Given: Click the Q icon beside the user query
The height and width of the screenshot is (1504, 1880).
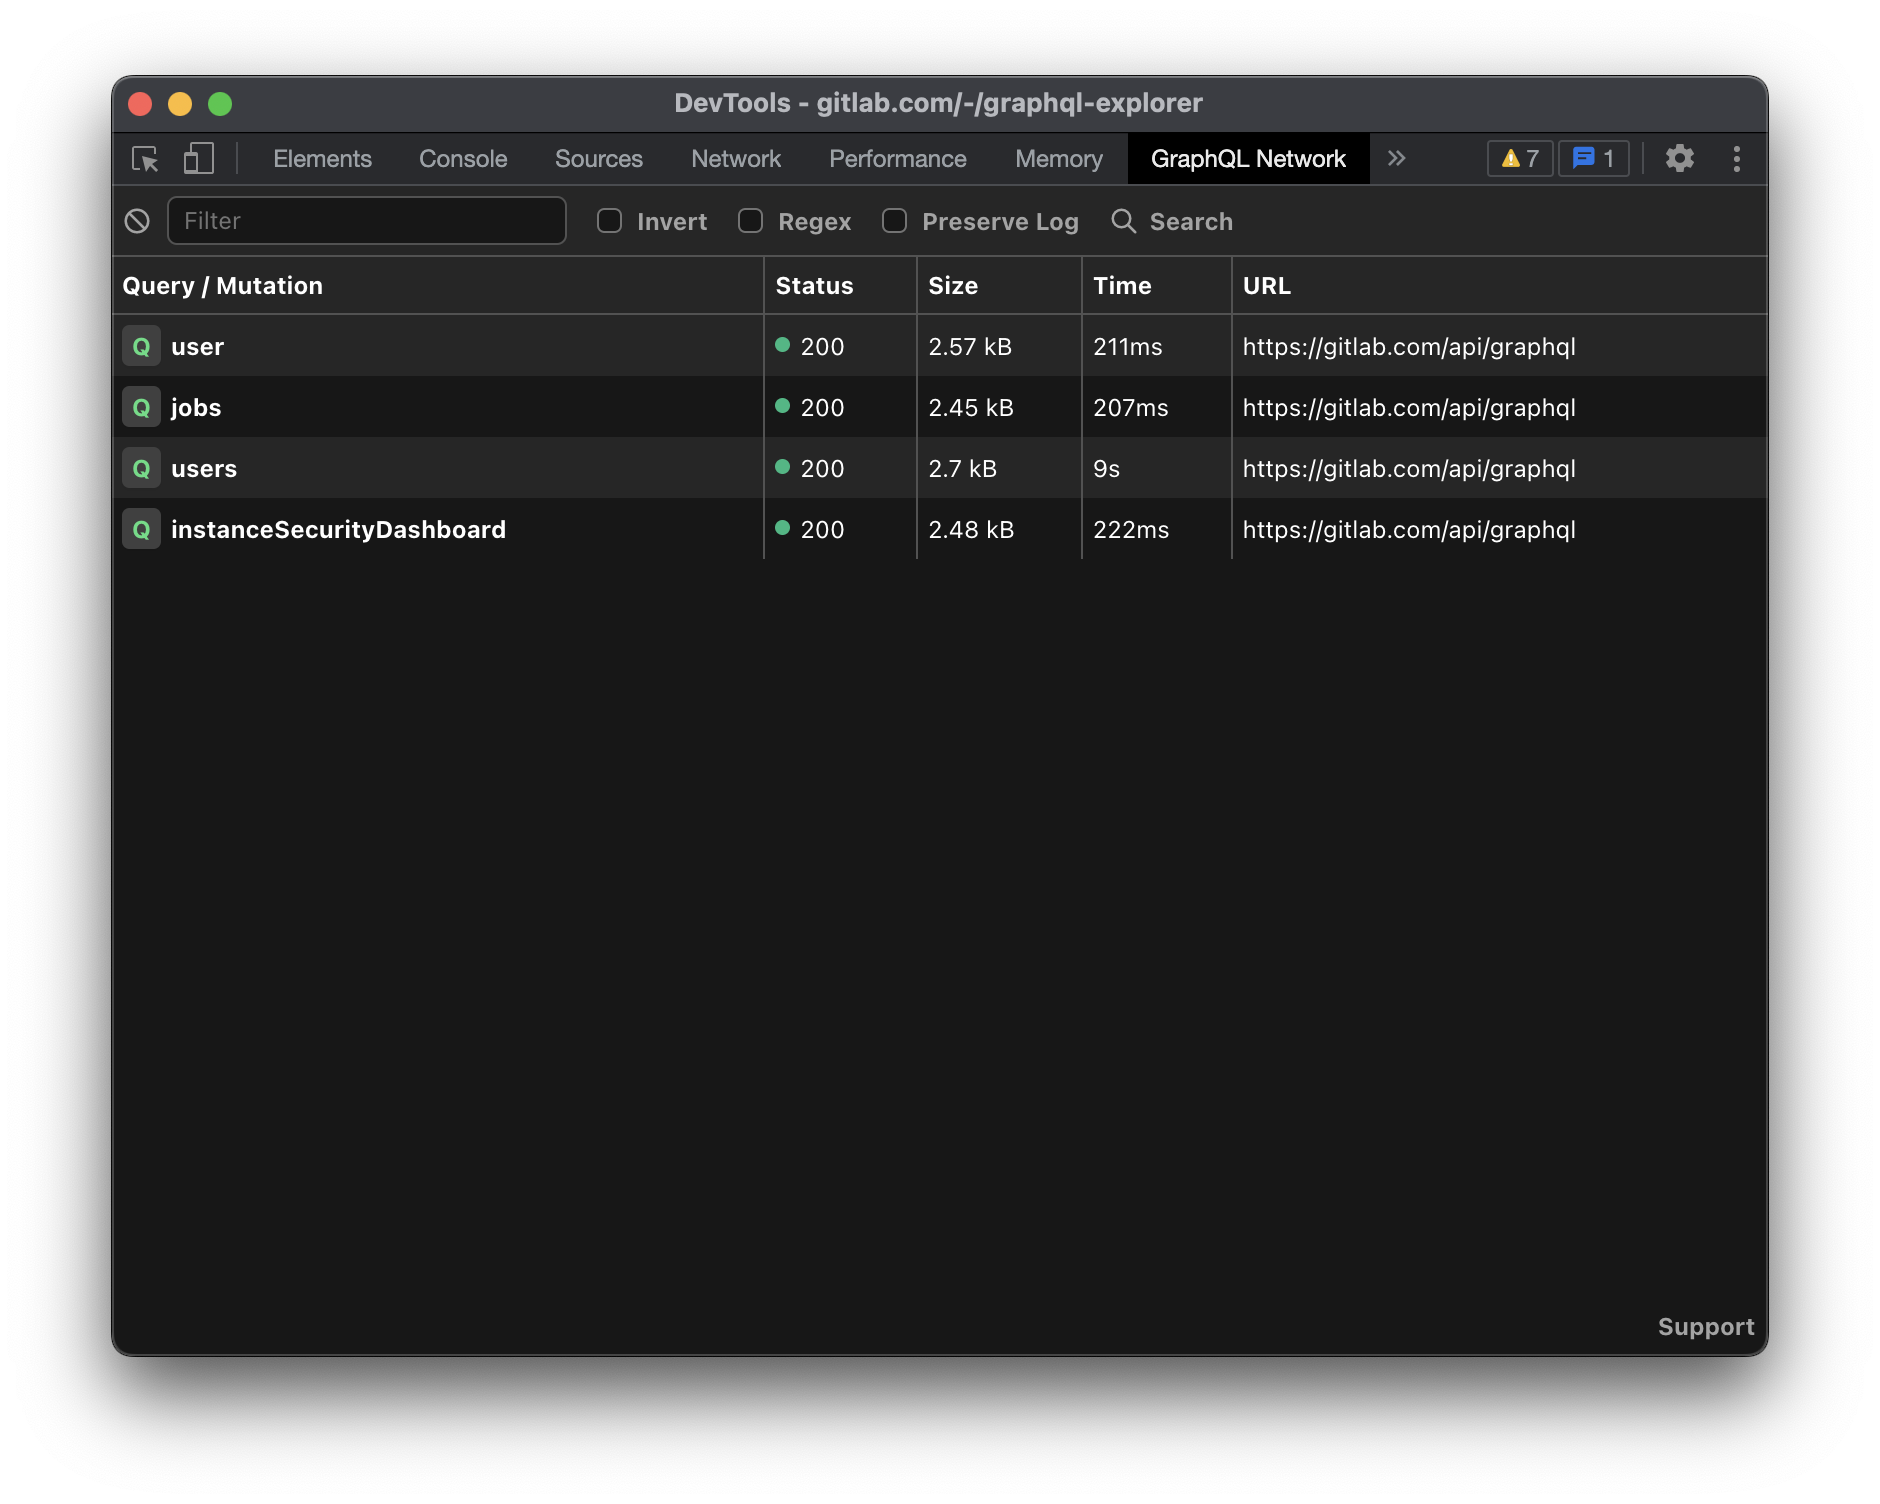Looking at the screenshot, I should (x=141, y=346).
